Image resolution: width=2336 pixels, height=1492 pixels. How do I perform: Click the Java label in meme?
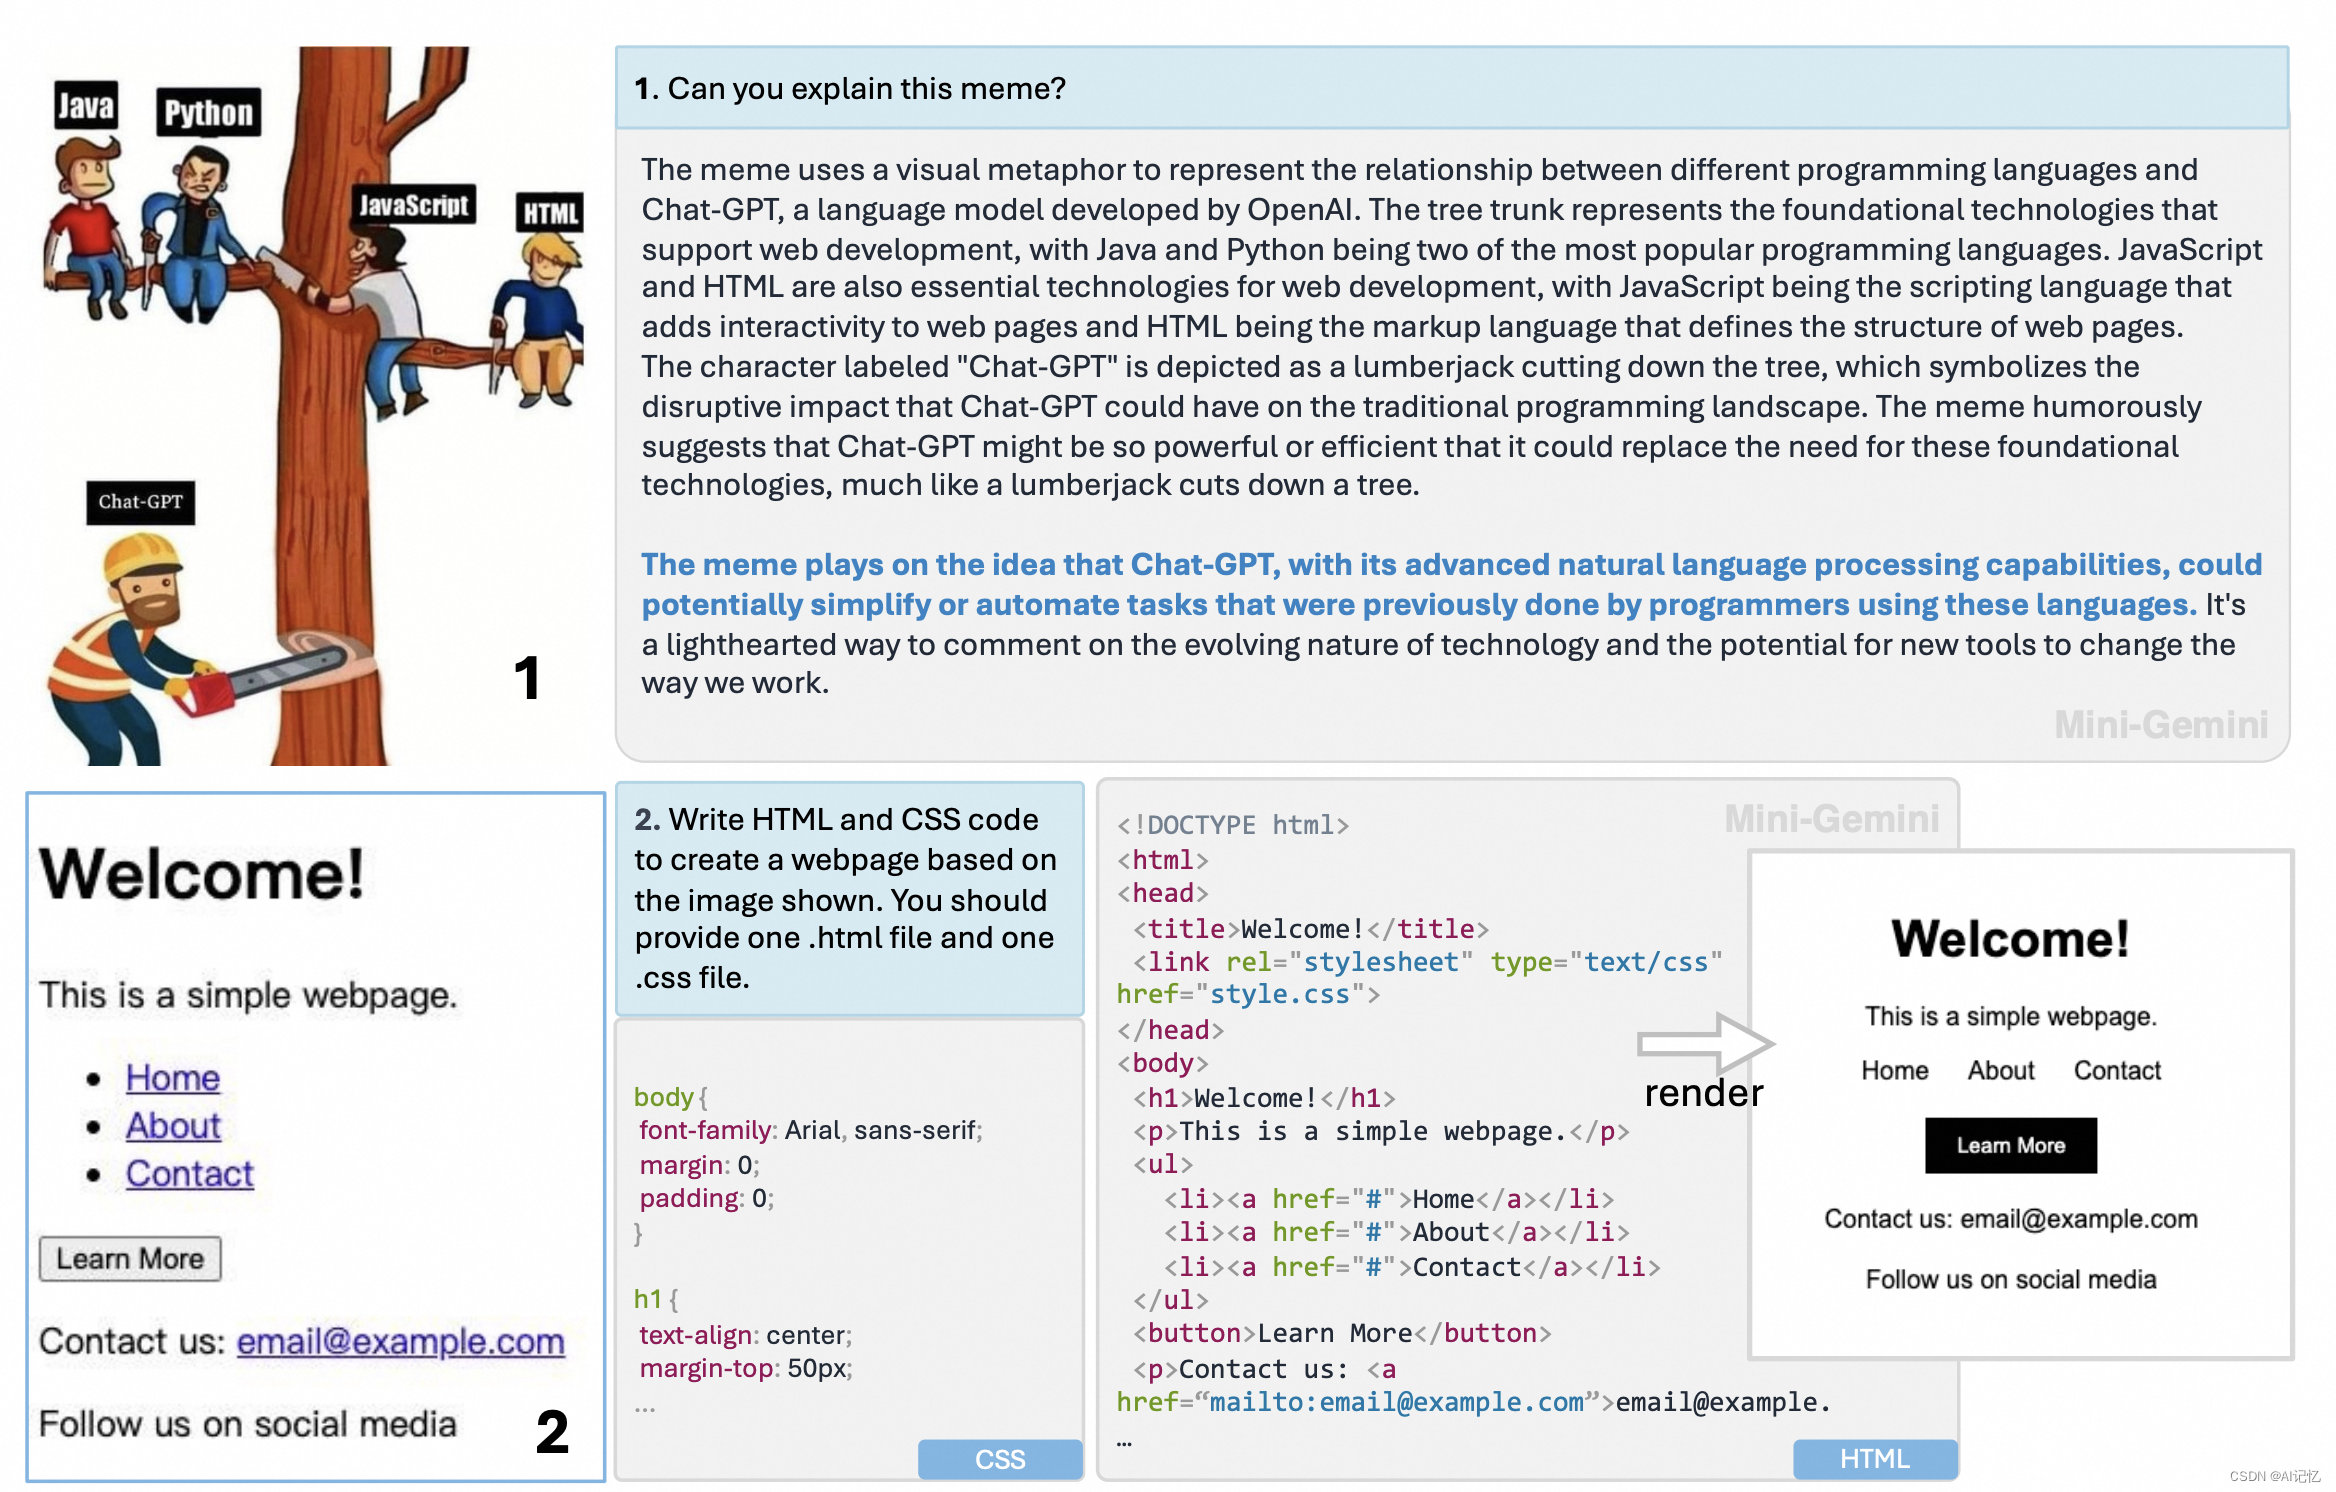(85, 106)
